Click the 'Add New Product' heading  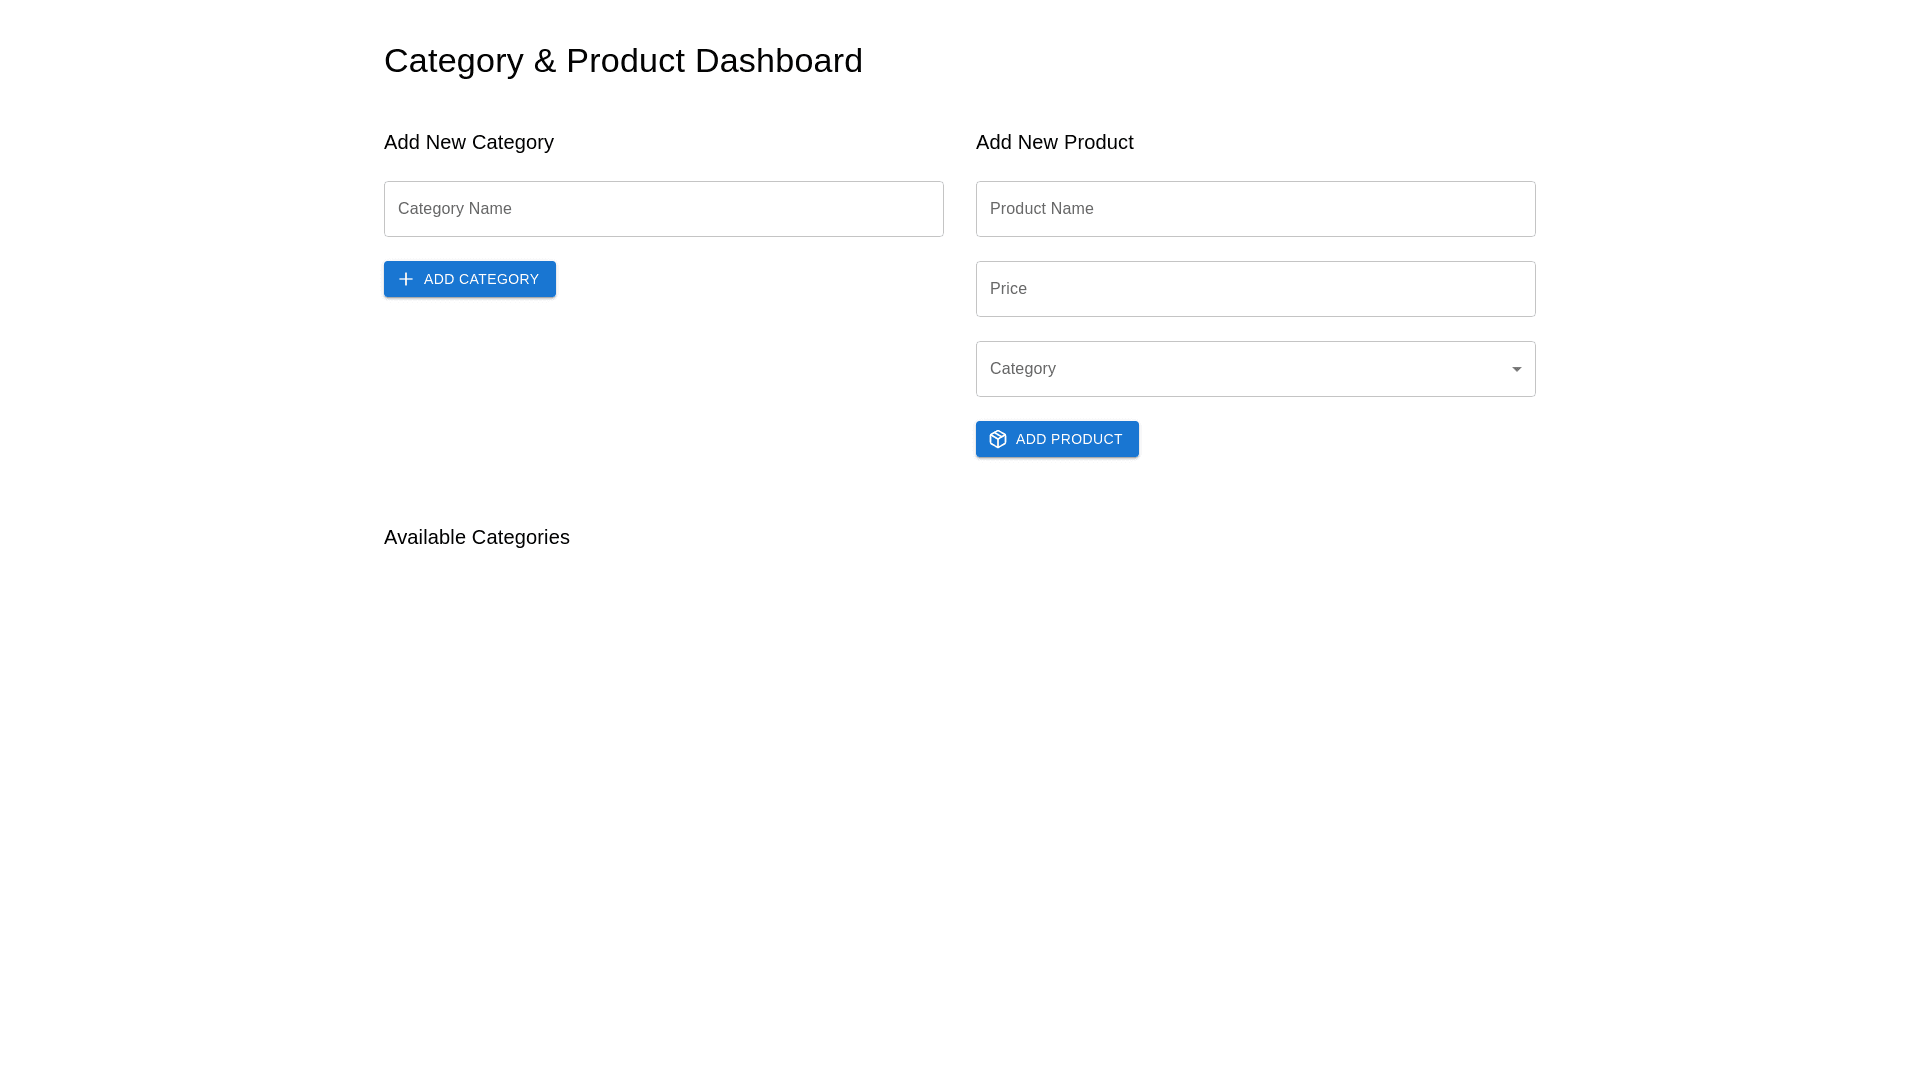click(1054, 142)
